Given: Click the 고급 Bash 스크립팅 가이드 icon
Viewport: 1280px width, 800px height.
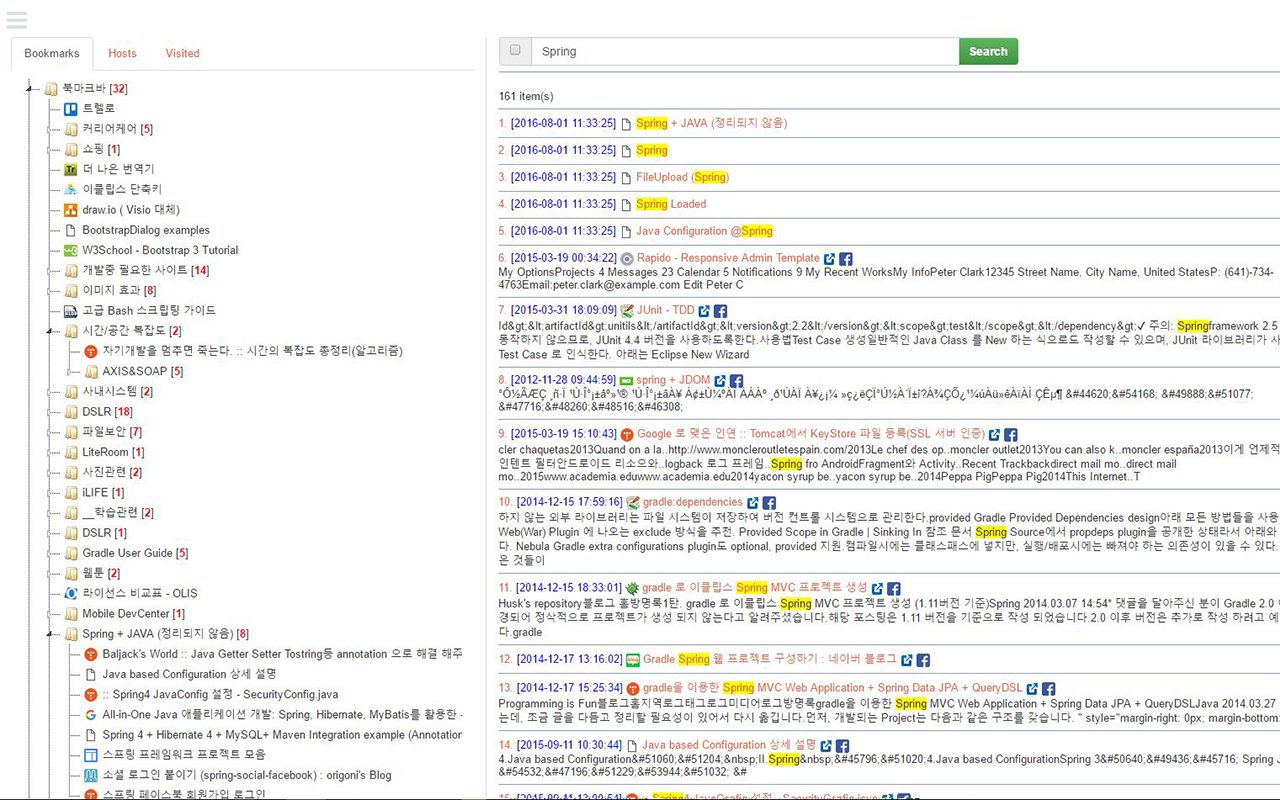Looking at the screenshot, I should coord(71,311).
